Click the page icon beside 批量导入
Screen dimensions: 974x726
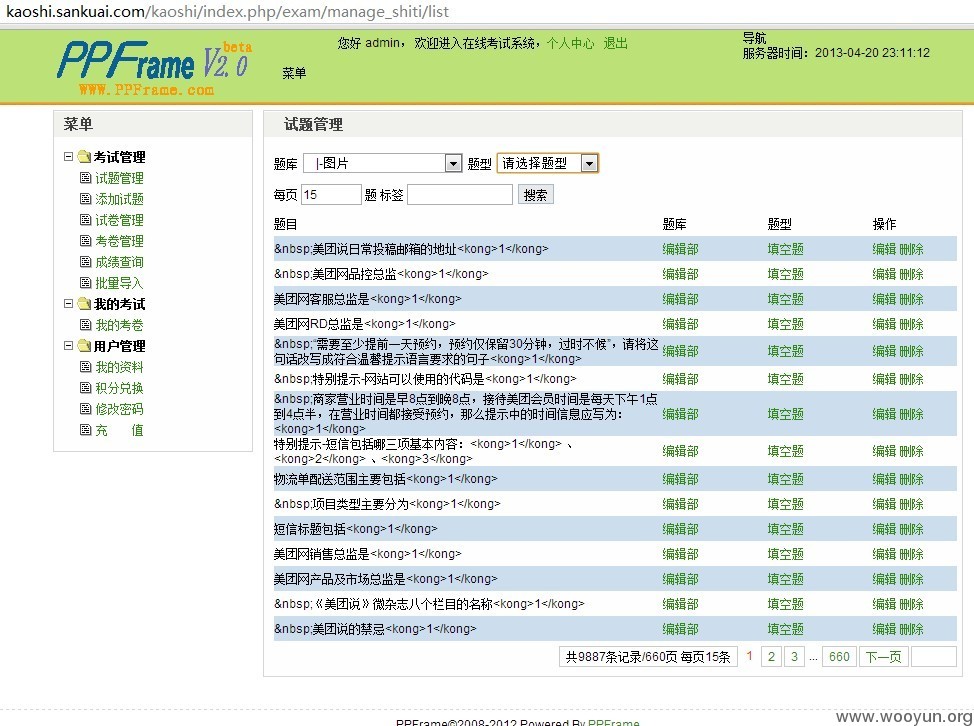coord(85,283)
